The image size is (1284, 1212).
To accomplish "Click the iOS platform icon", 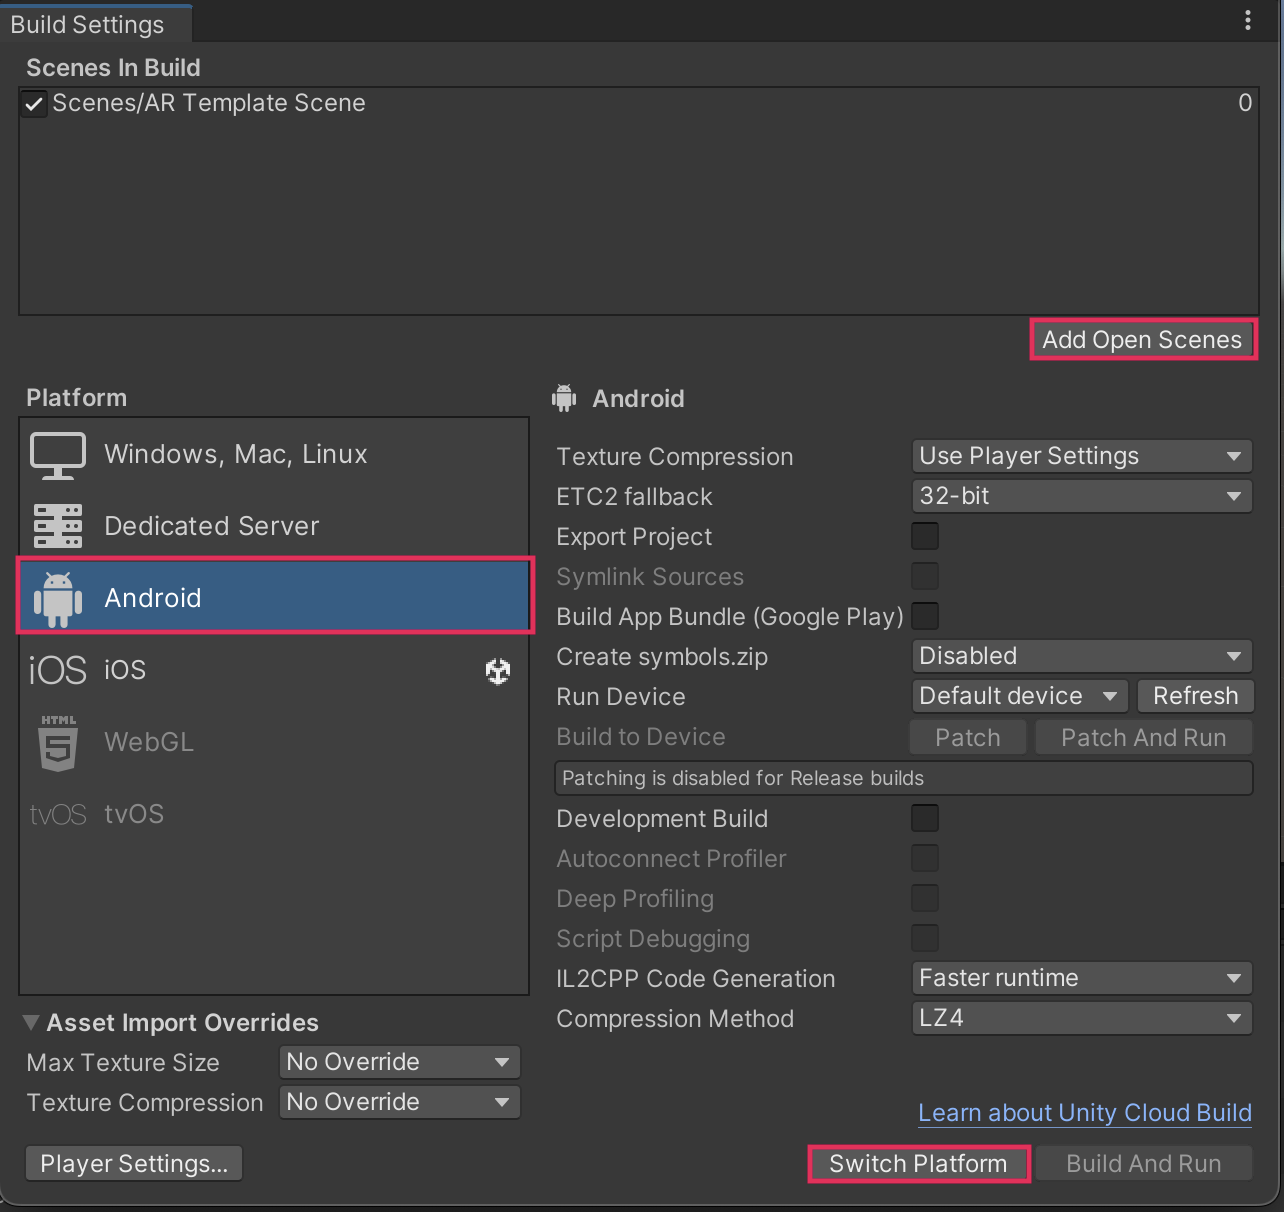I will tap(58, 670).
